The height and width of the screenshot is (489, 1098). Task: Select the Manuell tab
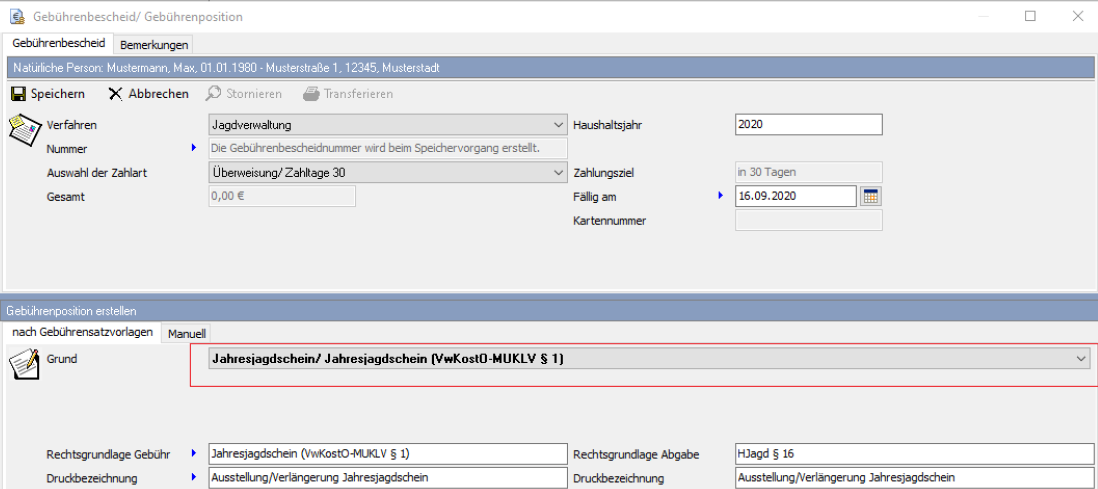click(187, 333)
